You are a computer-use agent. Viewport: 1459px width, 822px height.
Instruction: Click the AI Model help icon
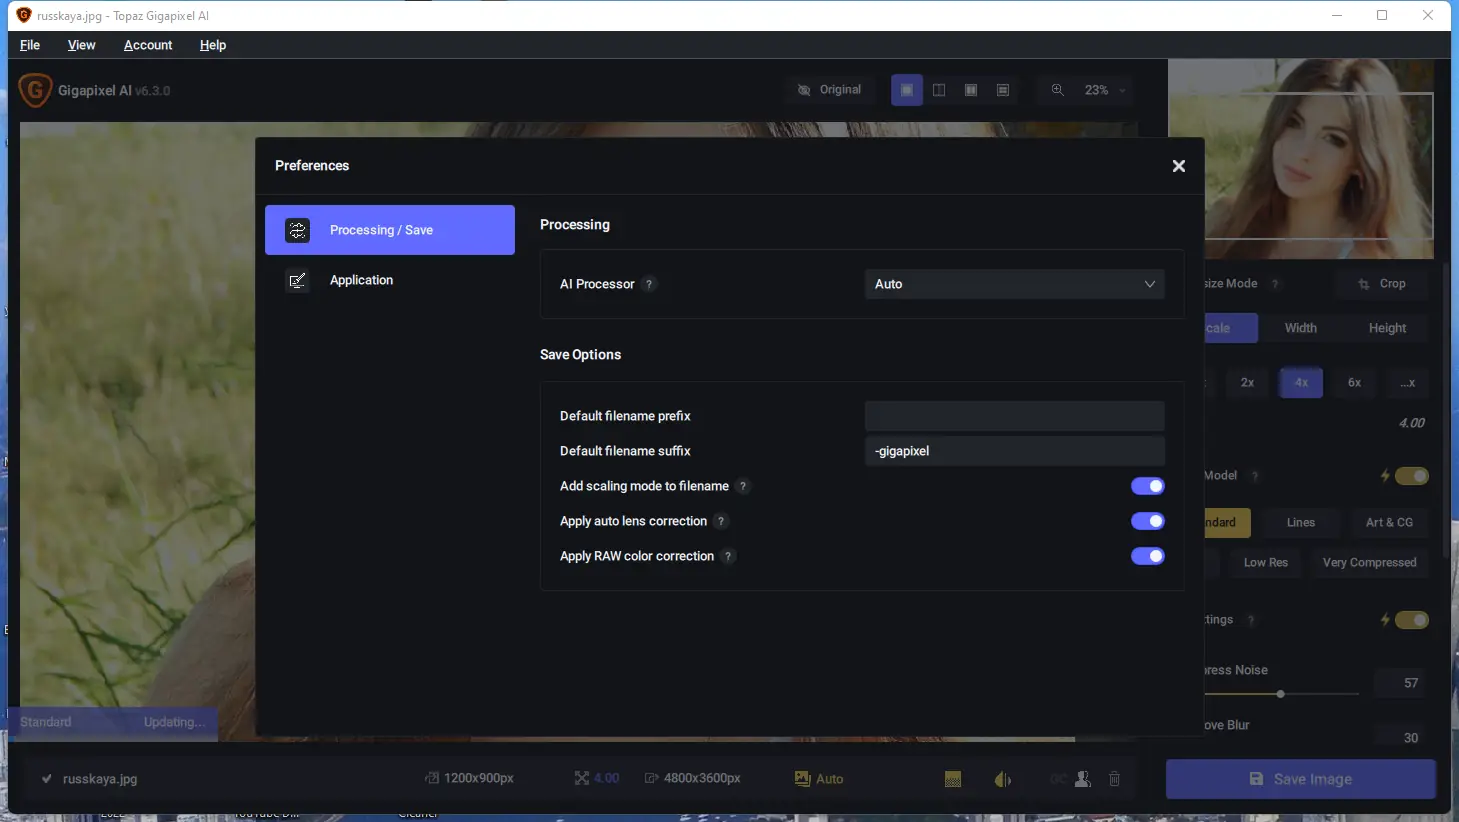(1255, 476)
